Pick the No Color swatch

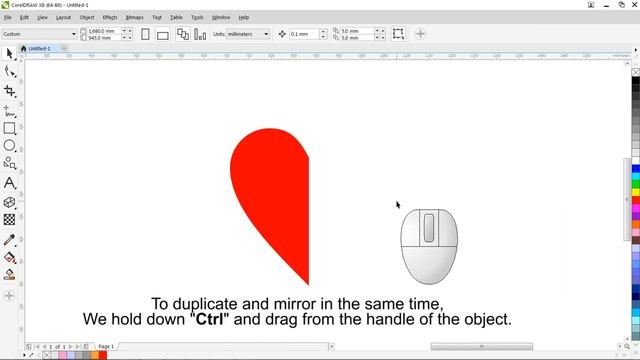46,355
